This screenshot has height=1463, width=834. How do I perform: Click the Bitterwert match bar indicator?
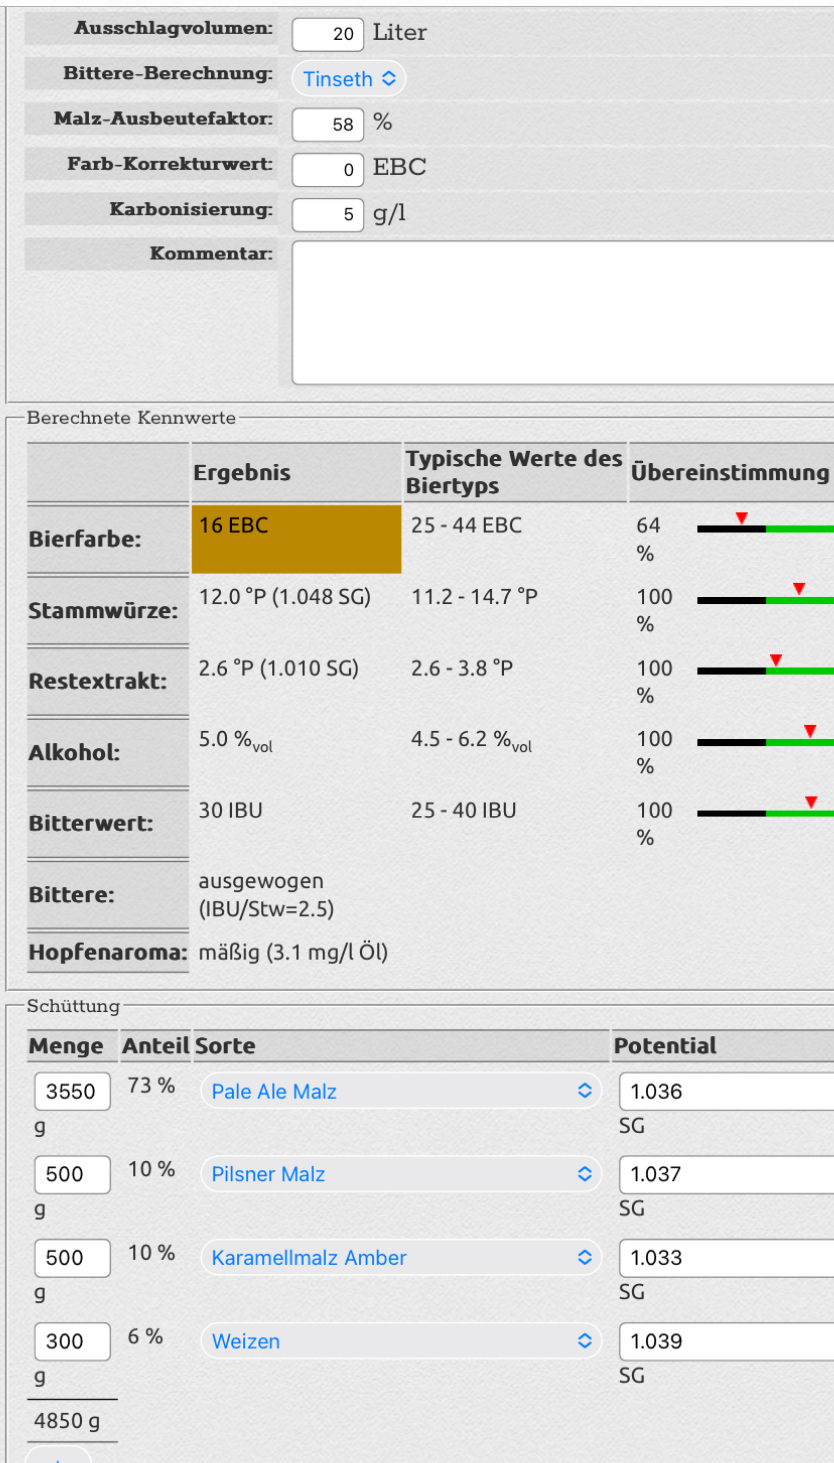[811, 802]
